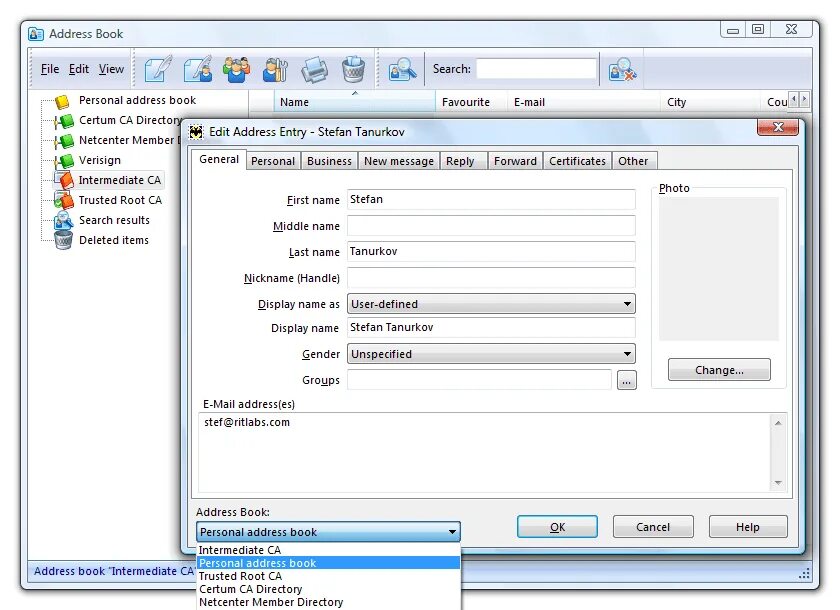Switch to the Certificates tab
Viewport: 840px width, 610px height.
577,160
